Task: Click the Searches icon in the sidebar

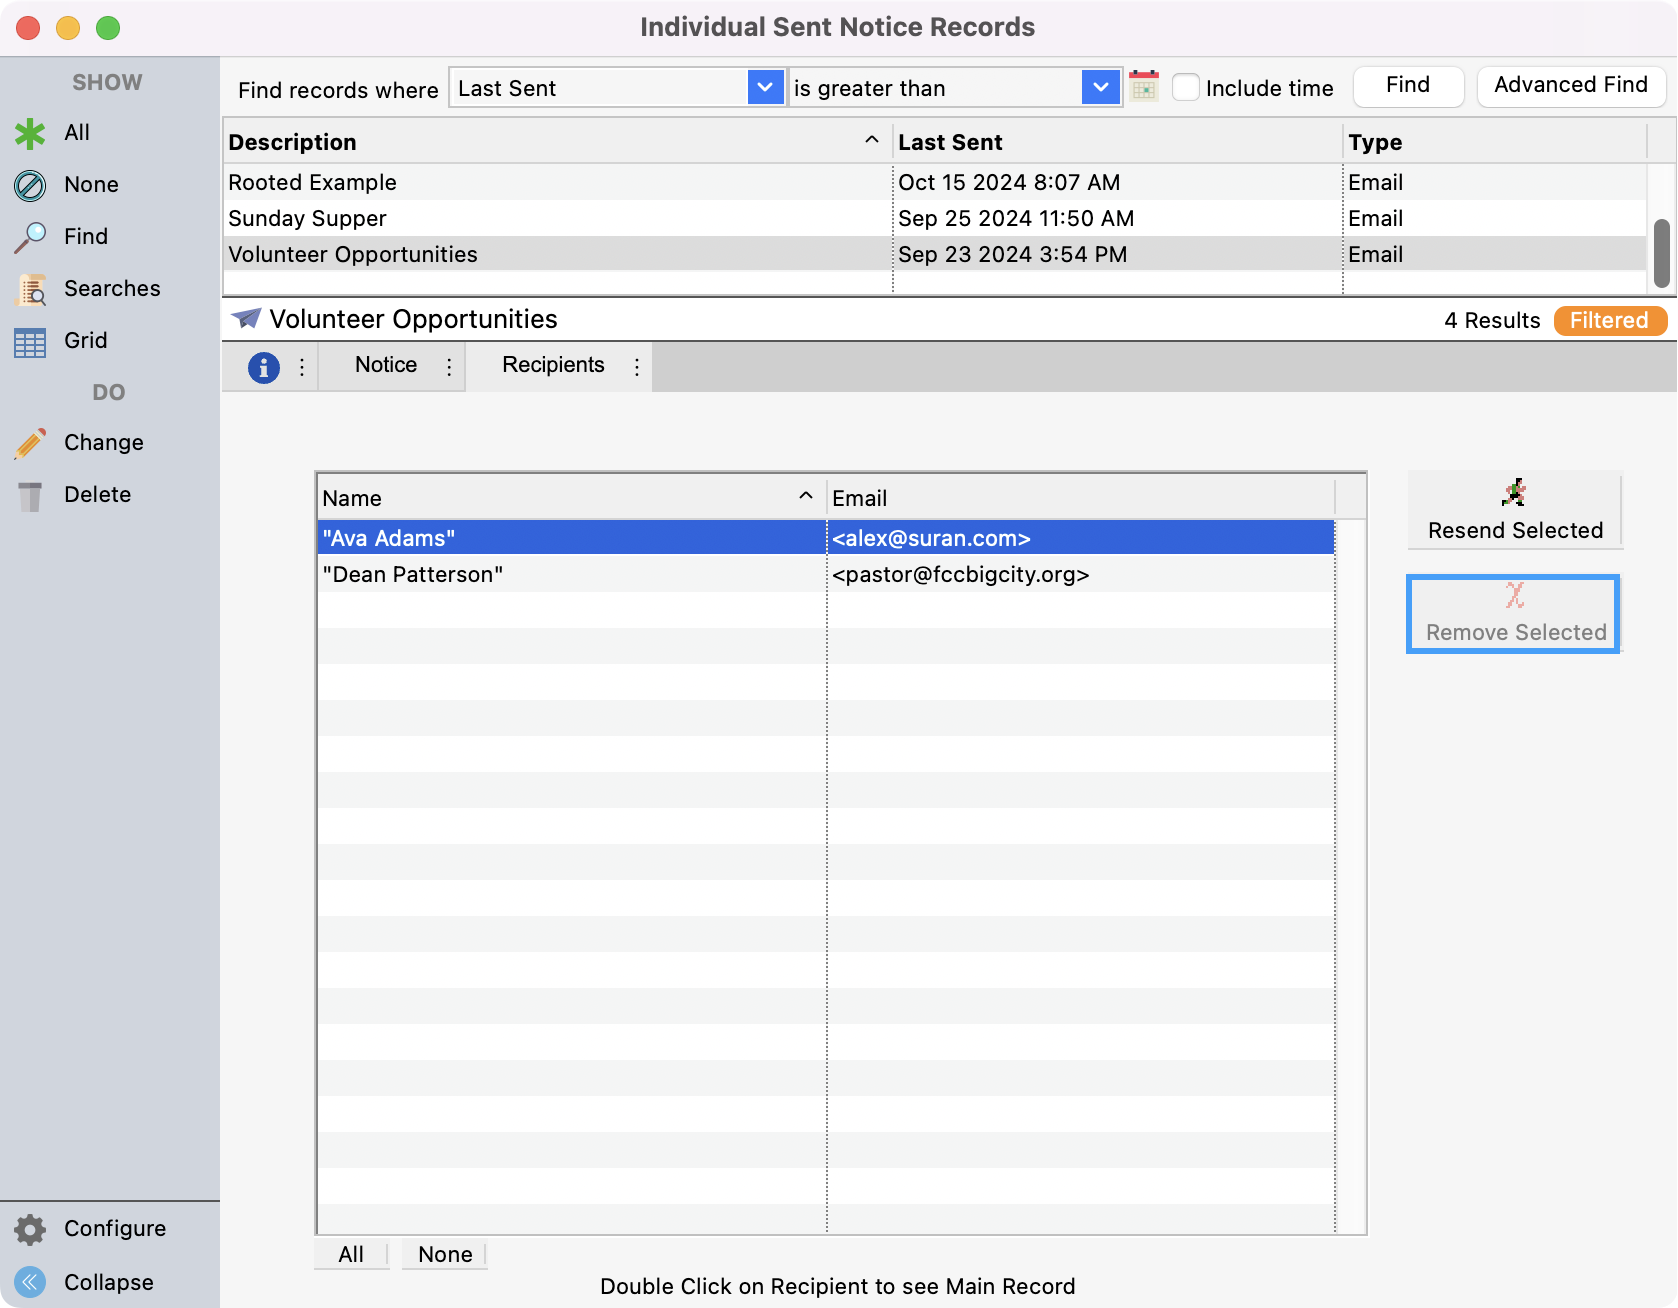Action: tap(30, 288)
